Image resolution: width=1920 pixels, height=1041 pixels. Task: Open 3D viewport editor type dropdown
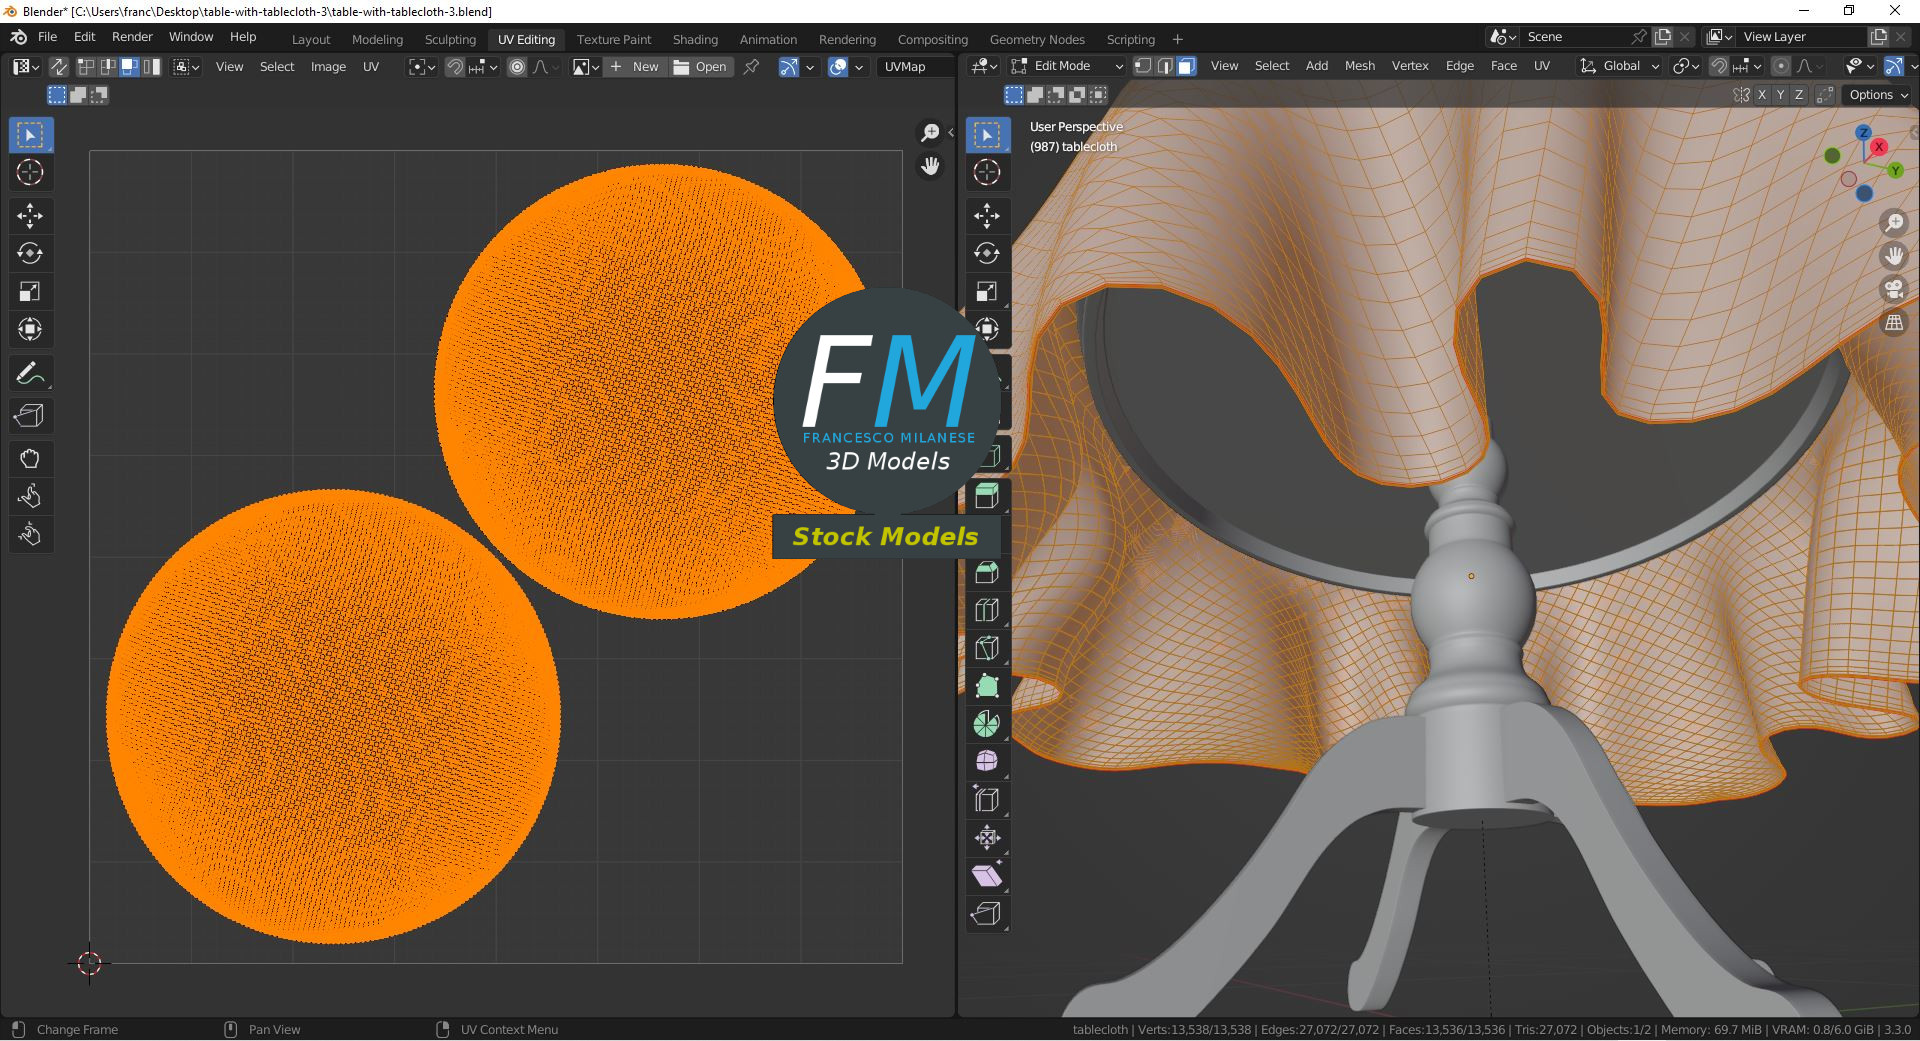click(984, 66)
